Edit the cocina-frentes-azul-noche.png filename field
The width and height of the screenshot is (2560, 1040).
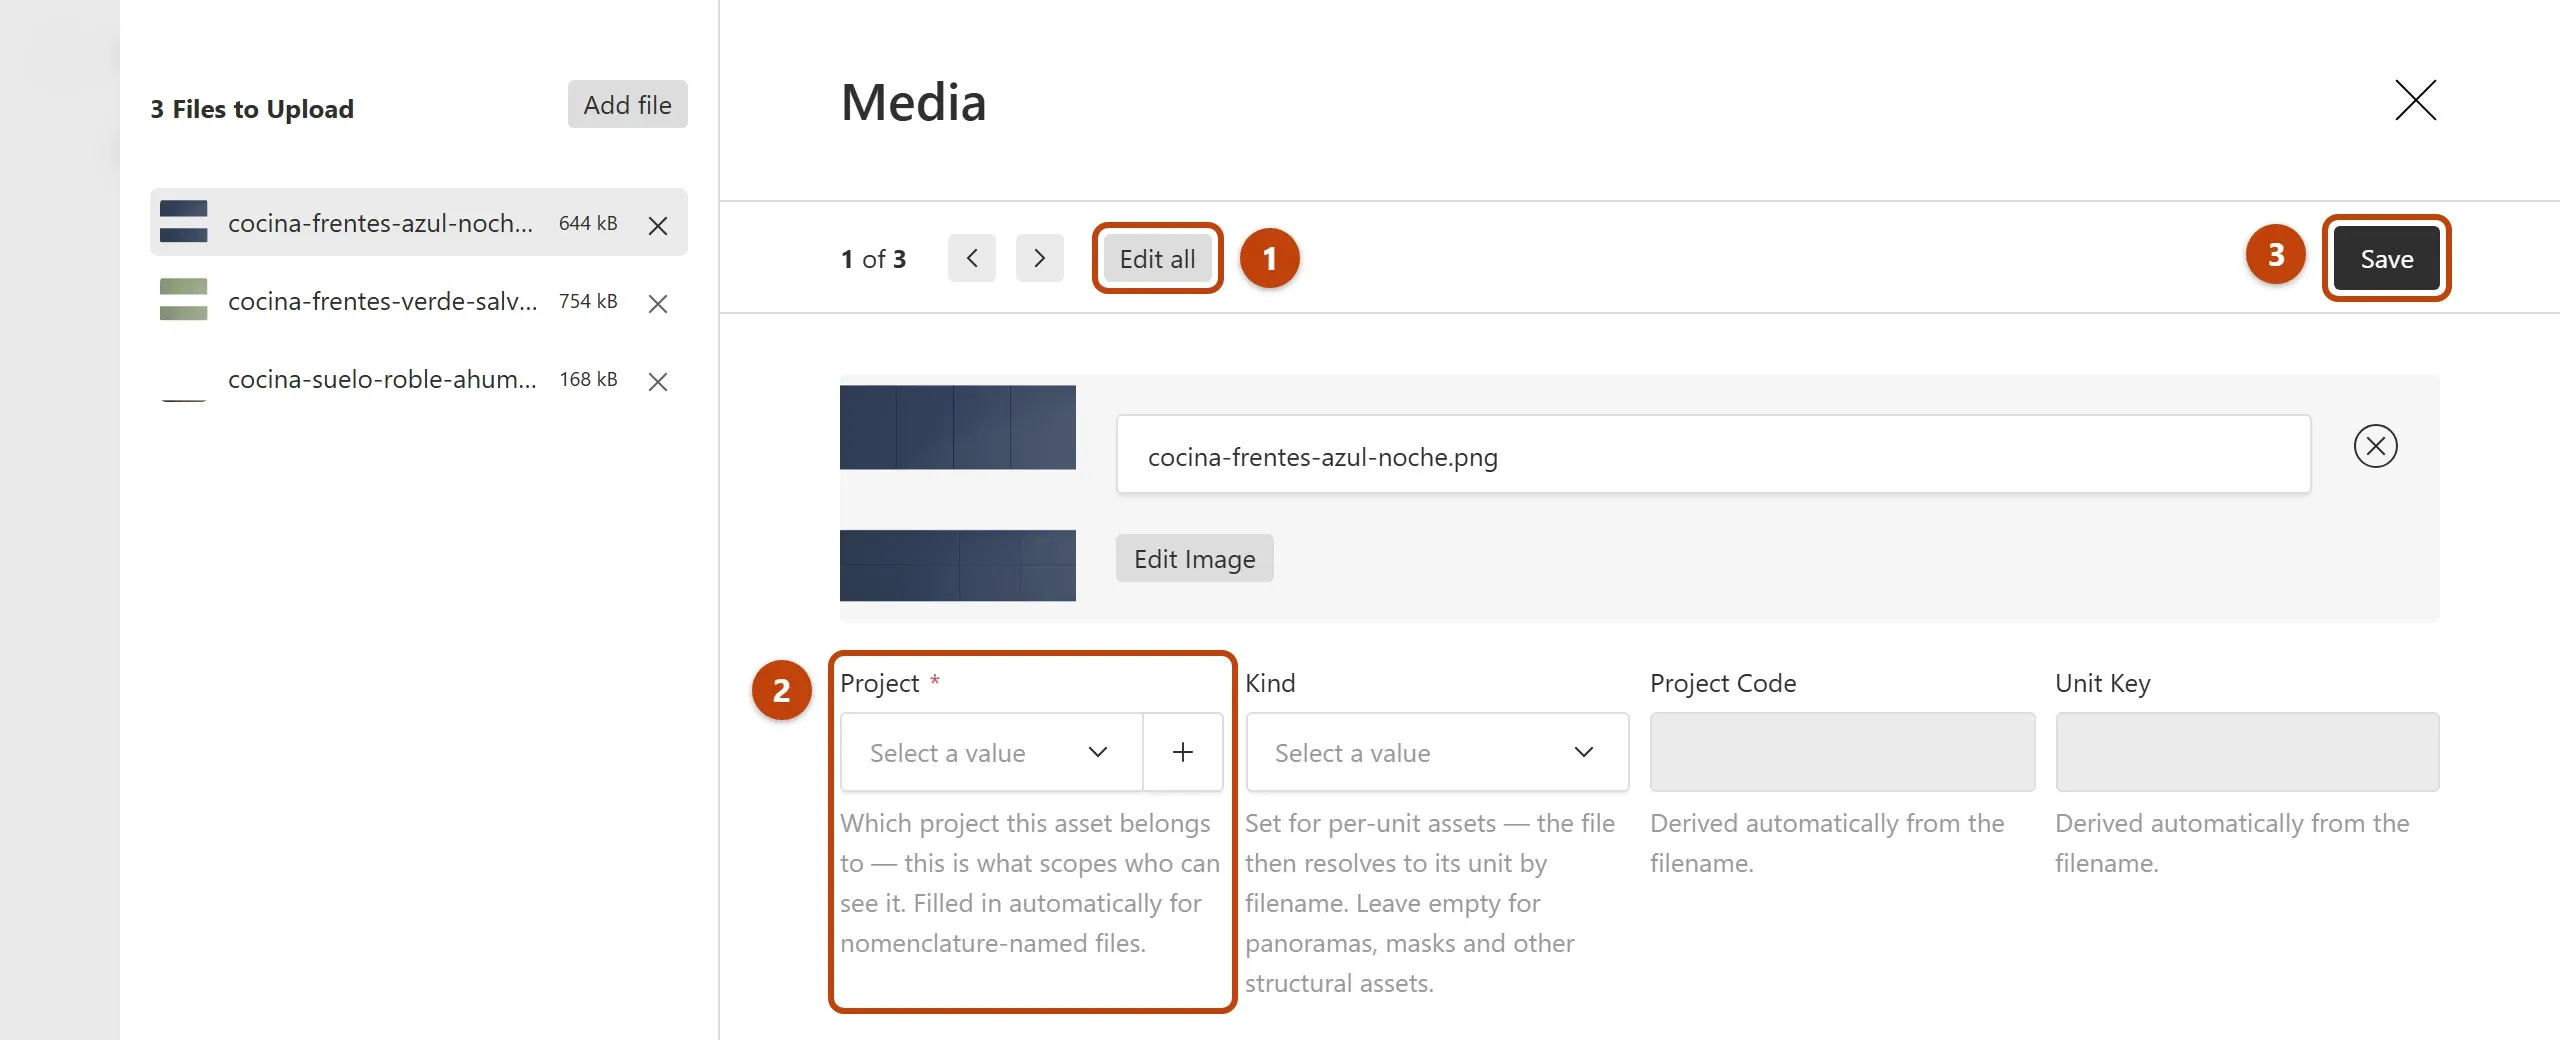pyautogui.click(x=1713, y=455)
